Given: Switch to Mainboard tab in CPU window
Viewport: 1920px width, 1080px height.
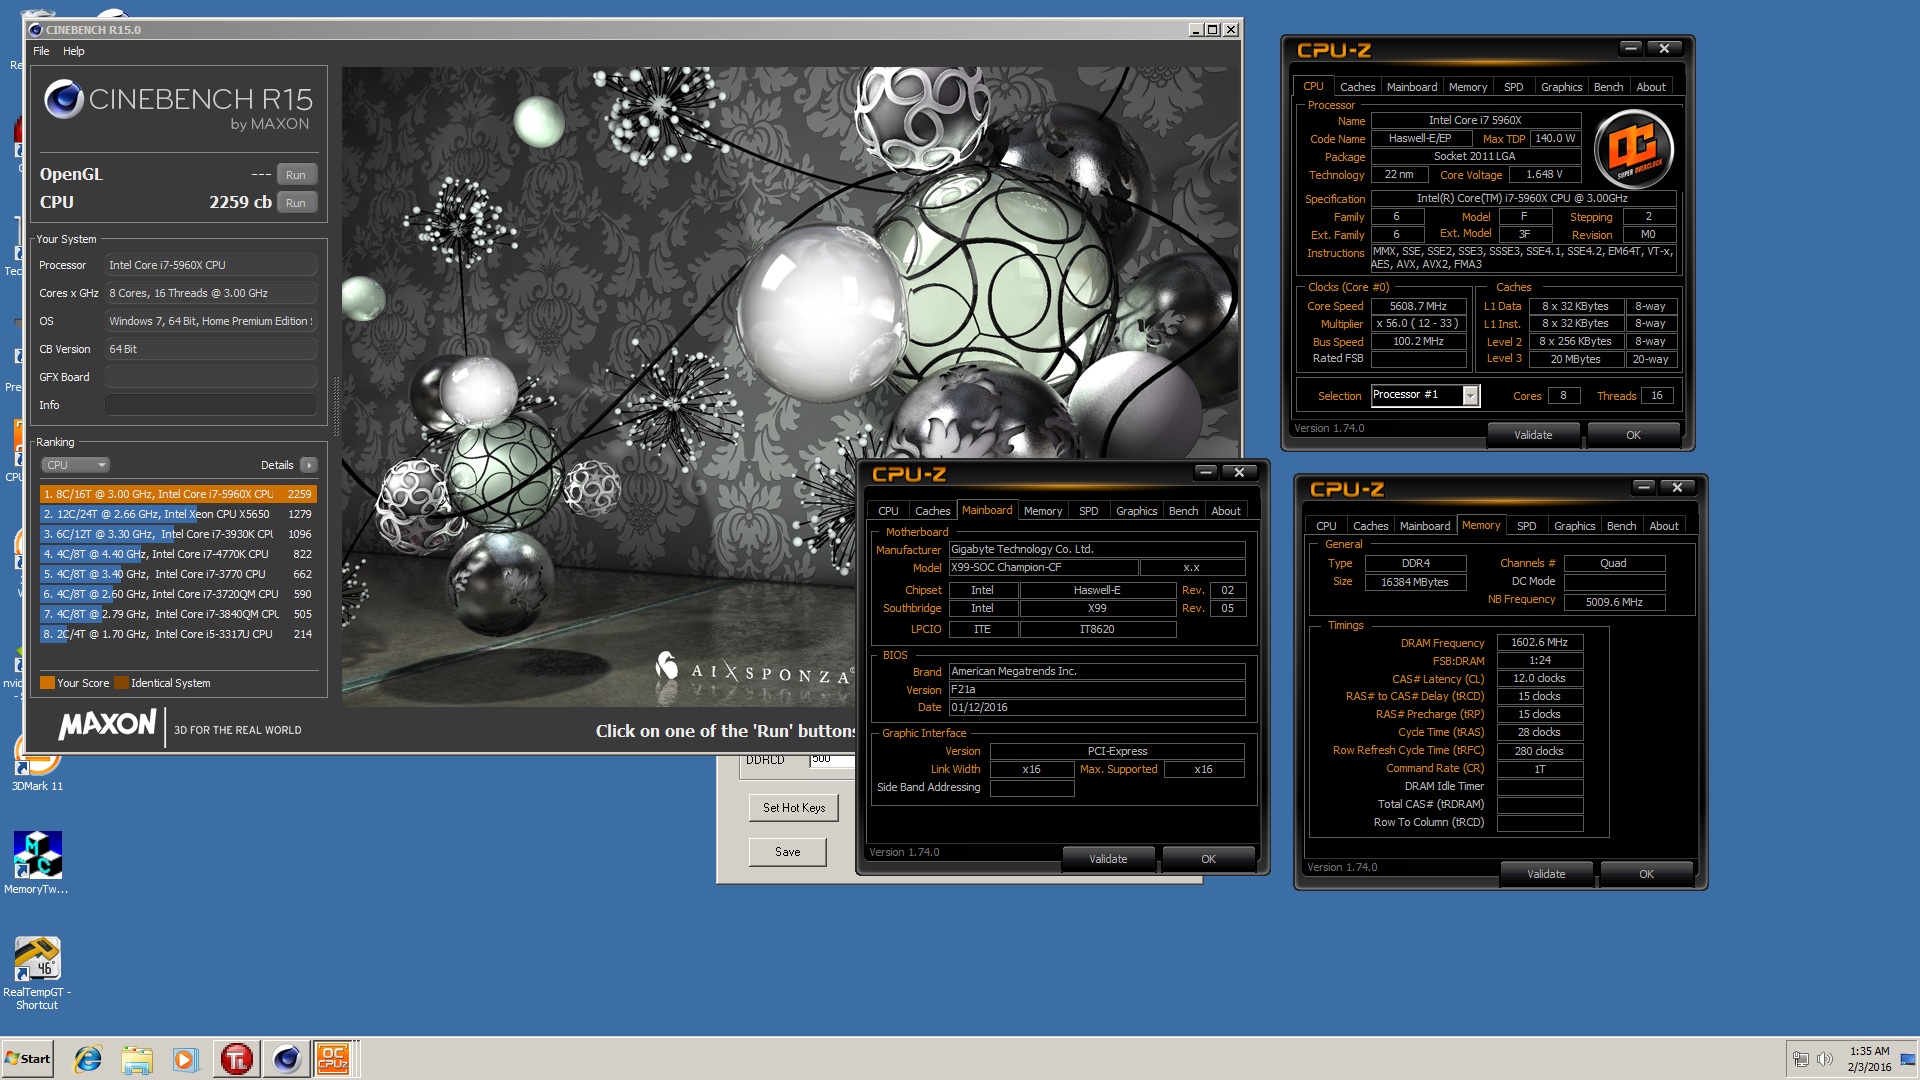Looking at the screenshot, I should (1412, 87).
